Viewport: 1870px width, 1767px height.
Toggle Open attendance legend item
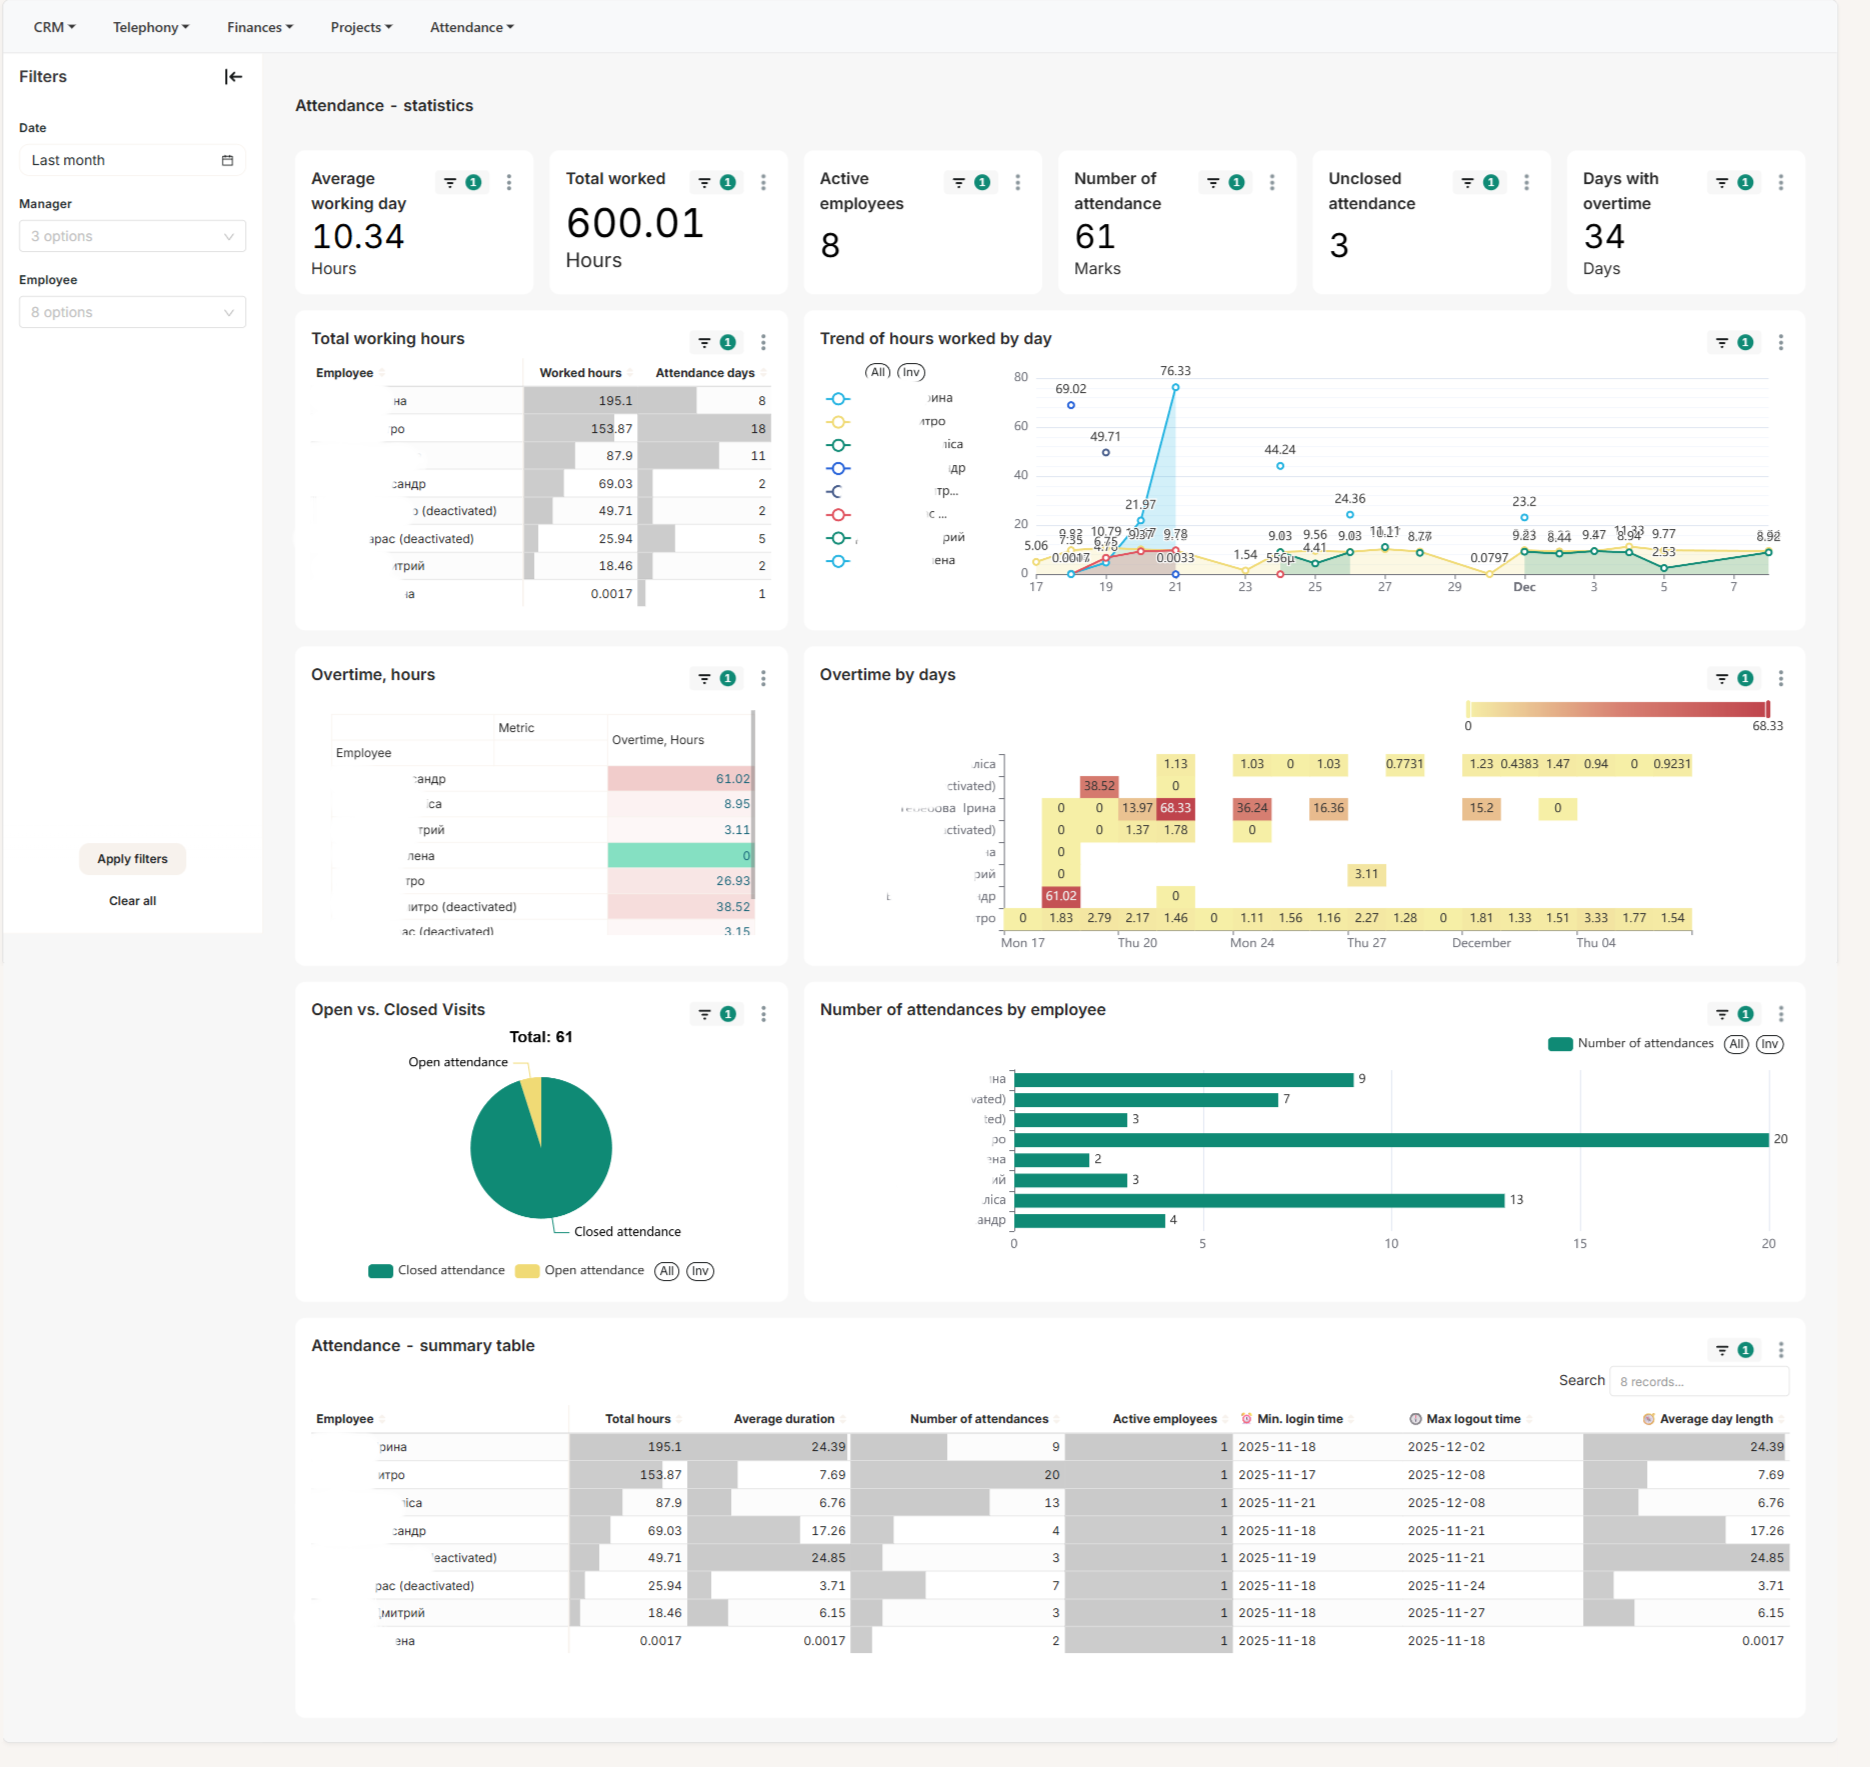pyautogui.click(x=580, y=1271)
